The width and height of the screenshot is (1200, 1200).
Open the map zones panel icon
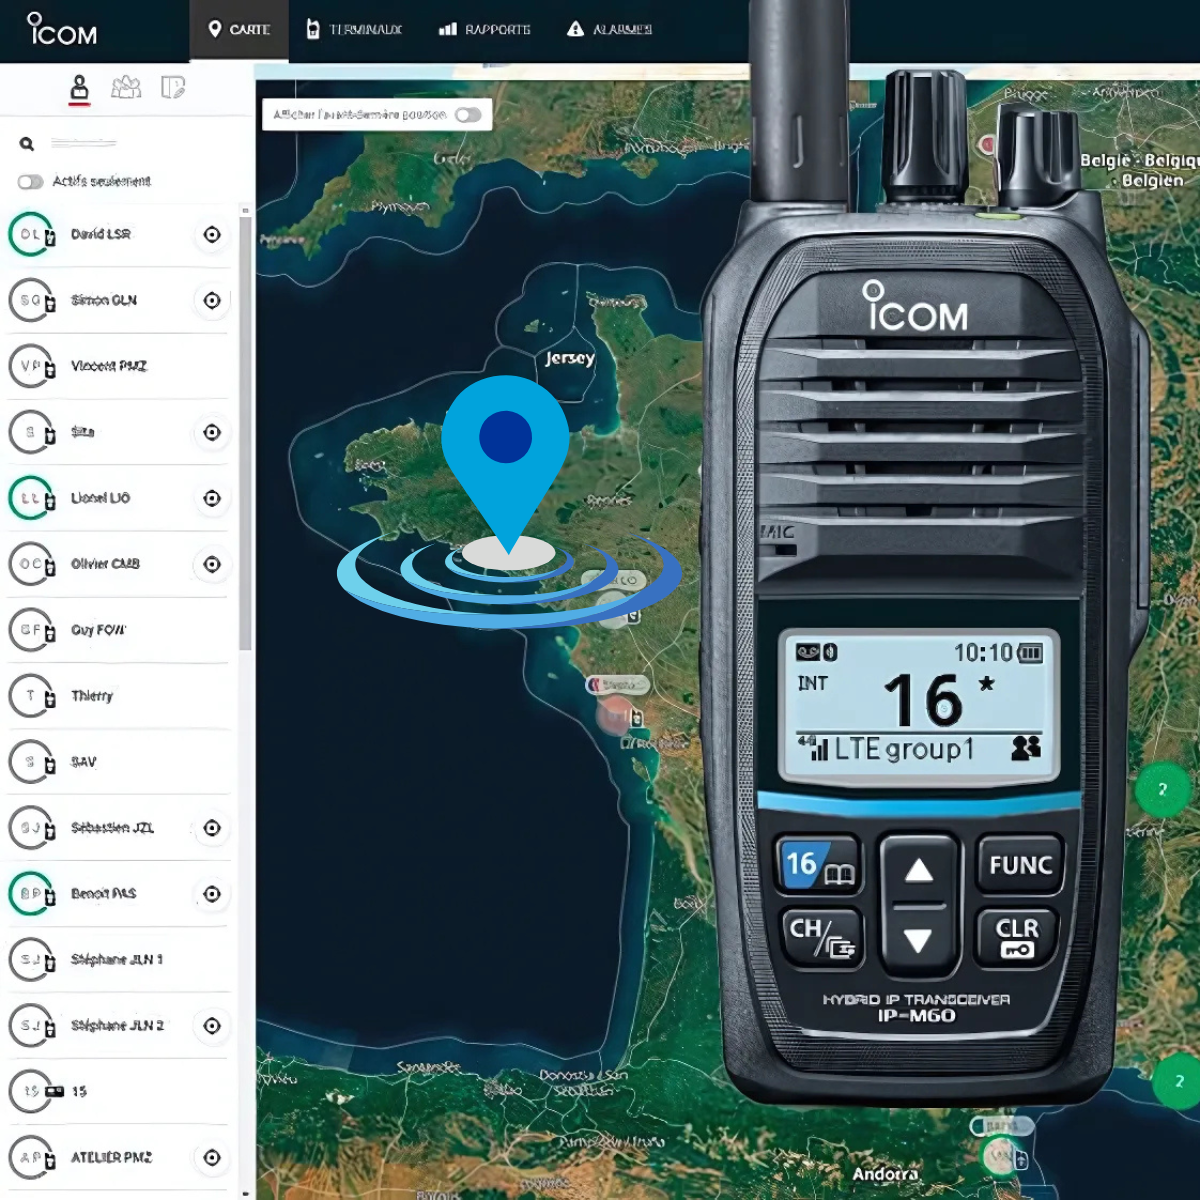[x=173, y=88]
